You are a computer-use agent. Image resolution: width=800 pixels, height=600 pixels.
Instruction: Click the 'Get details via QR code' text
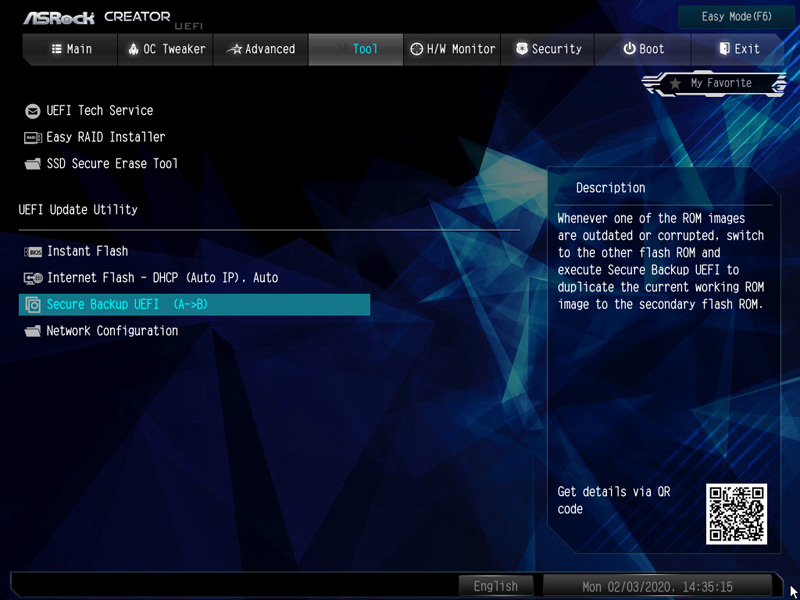614,500
